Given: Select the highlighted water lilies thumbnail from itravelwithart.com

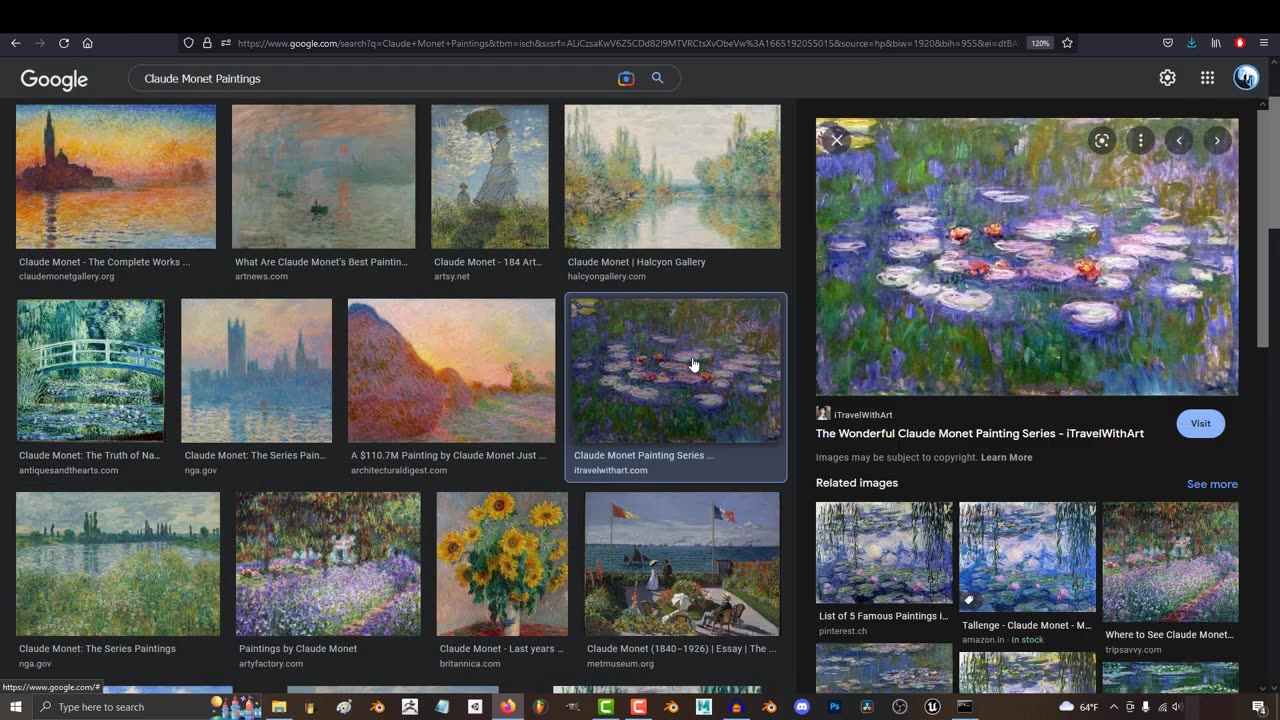Looking at the screenshot, I should pos(676,371).
